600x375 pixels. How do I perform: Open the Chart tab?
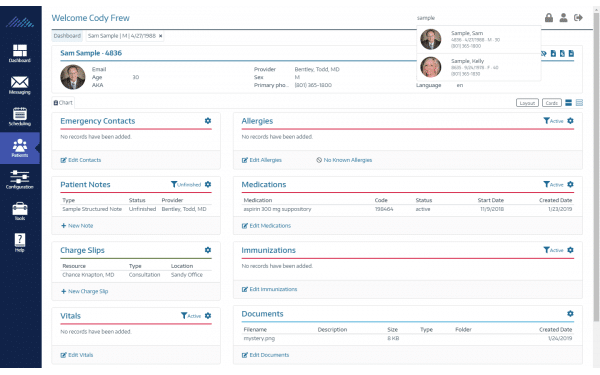(63, 103)
